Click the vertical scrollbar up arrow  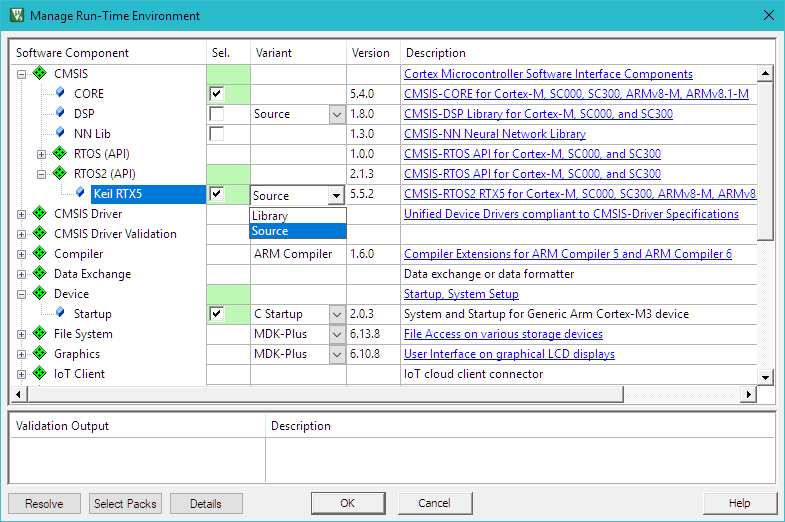[765, 74]
